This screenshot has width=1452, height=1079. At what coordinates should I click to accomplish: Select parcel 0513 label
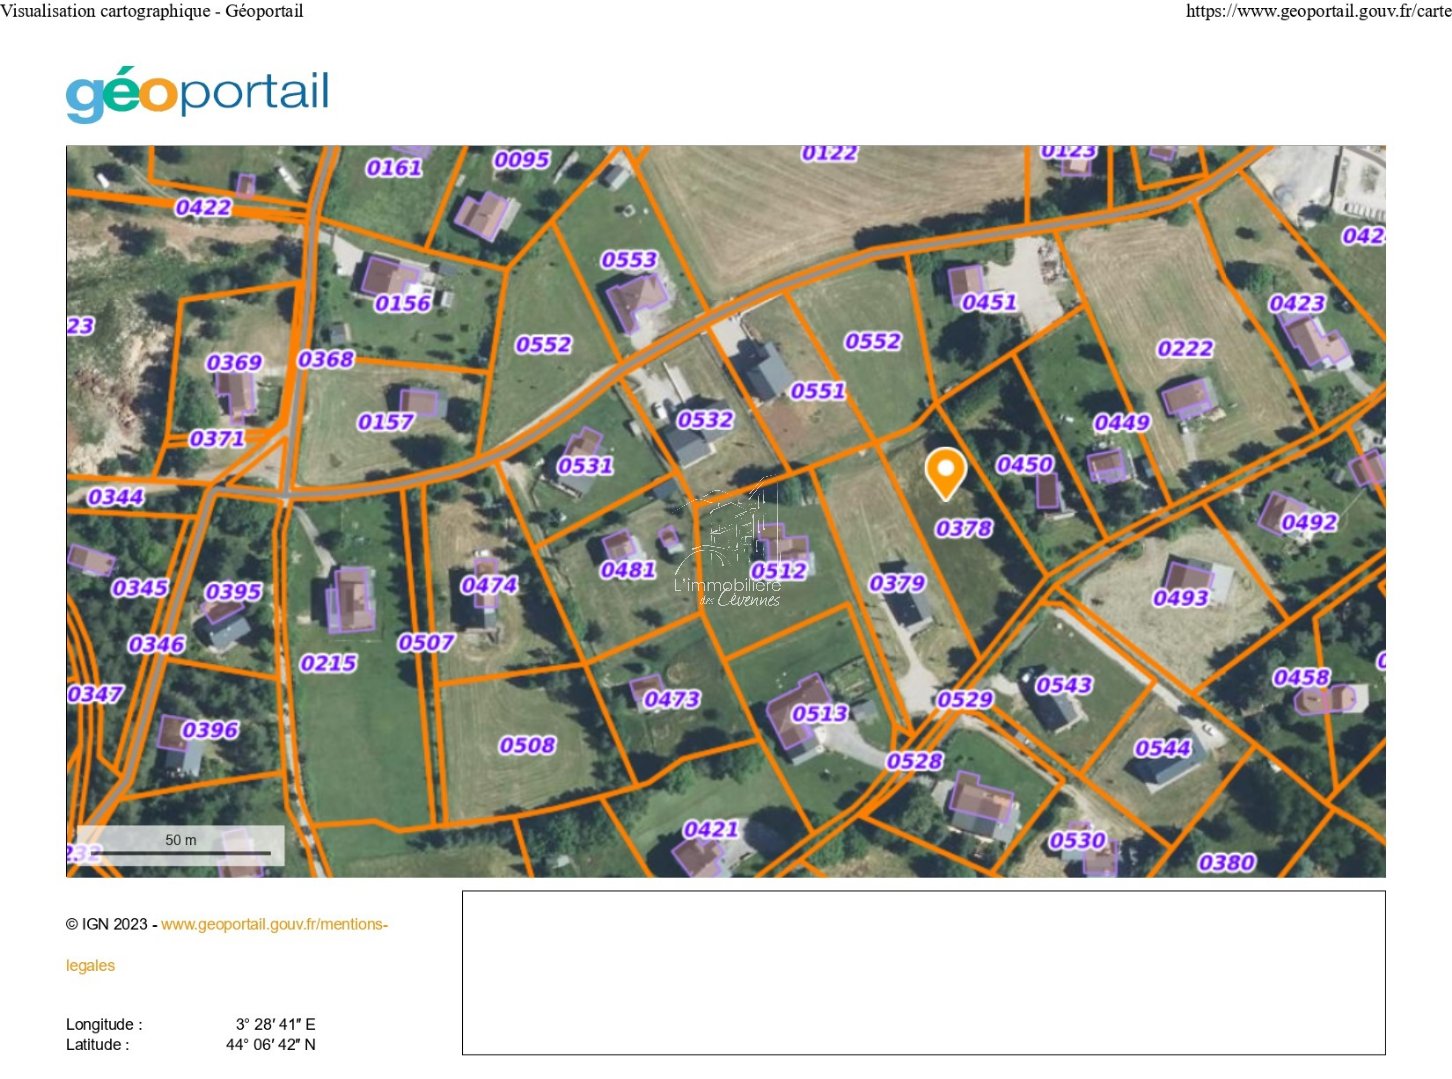point(819,714)
